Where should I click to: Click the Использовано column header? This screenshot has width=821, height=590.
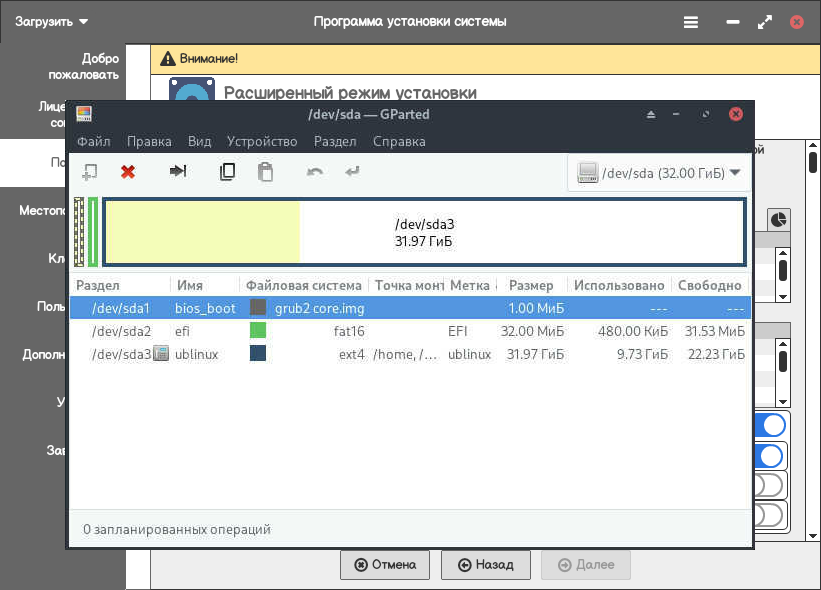pos(619,285)
